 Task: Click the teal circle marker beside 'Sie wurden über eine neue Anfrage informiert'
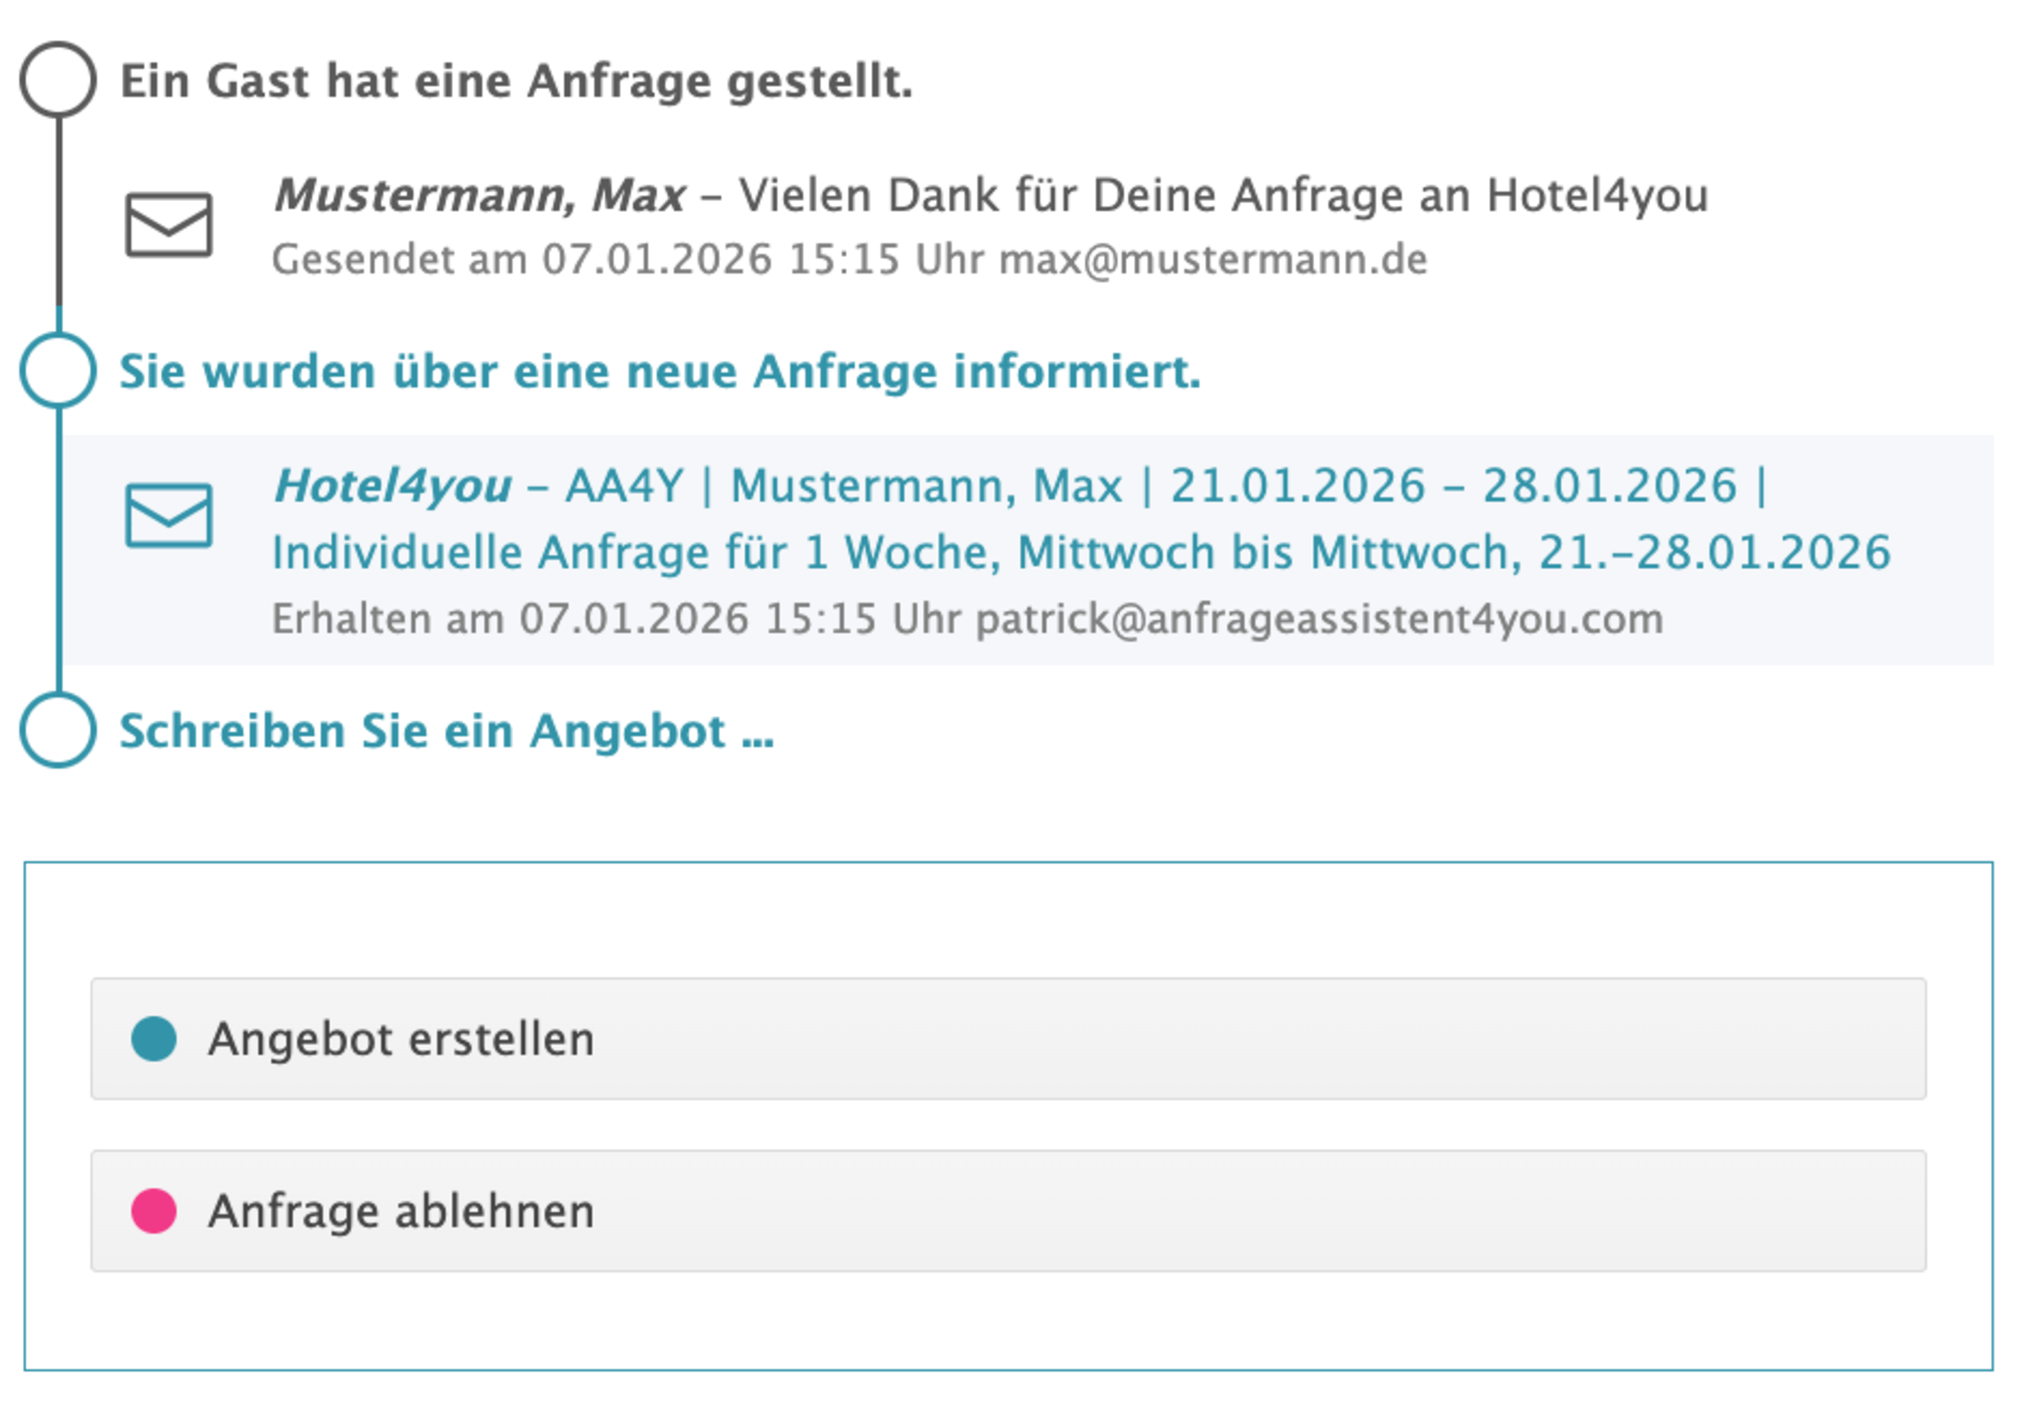[58, 370]
